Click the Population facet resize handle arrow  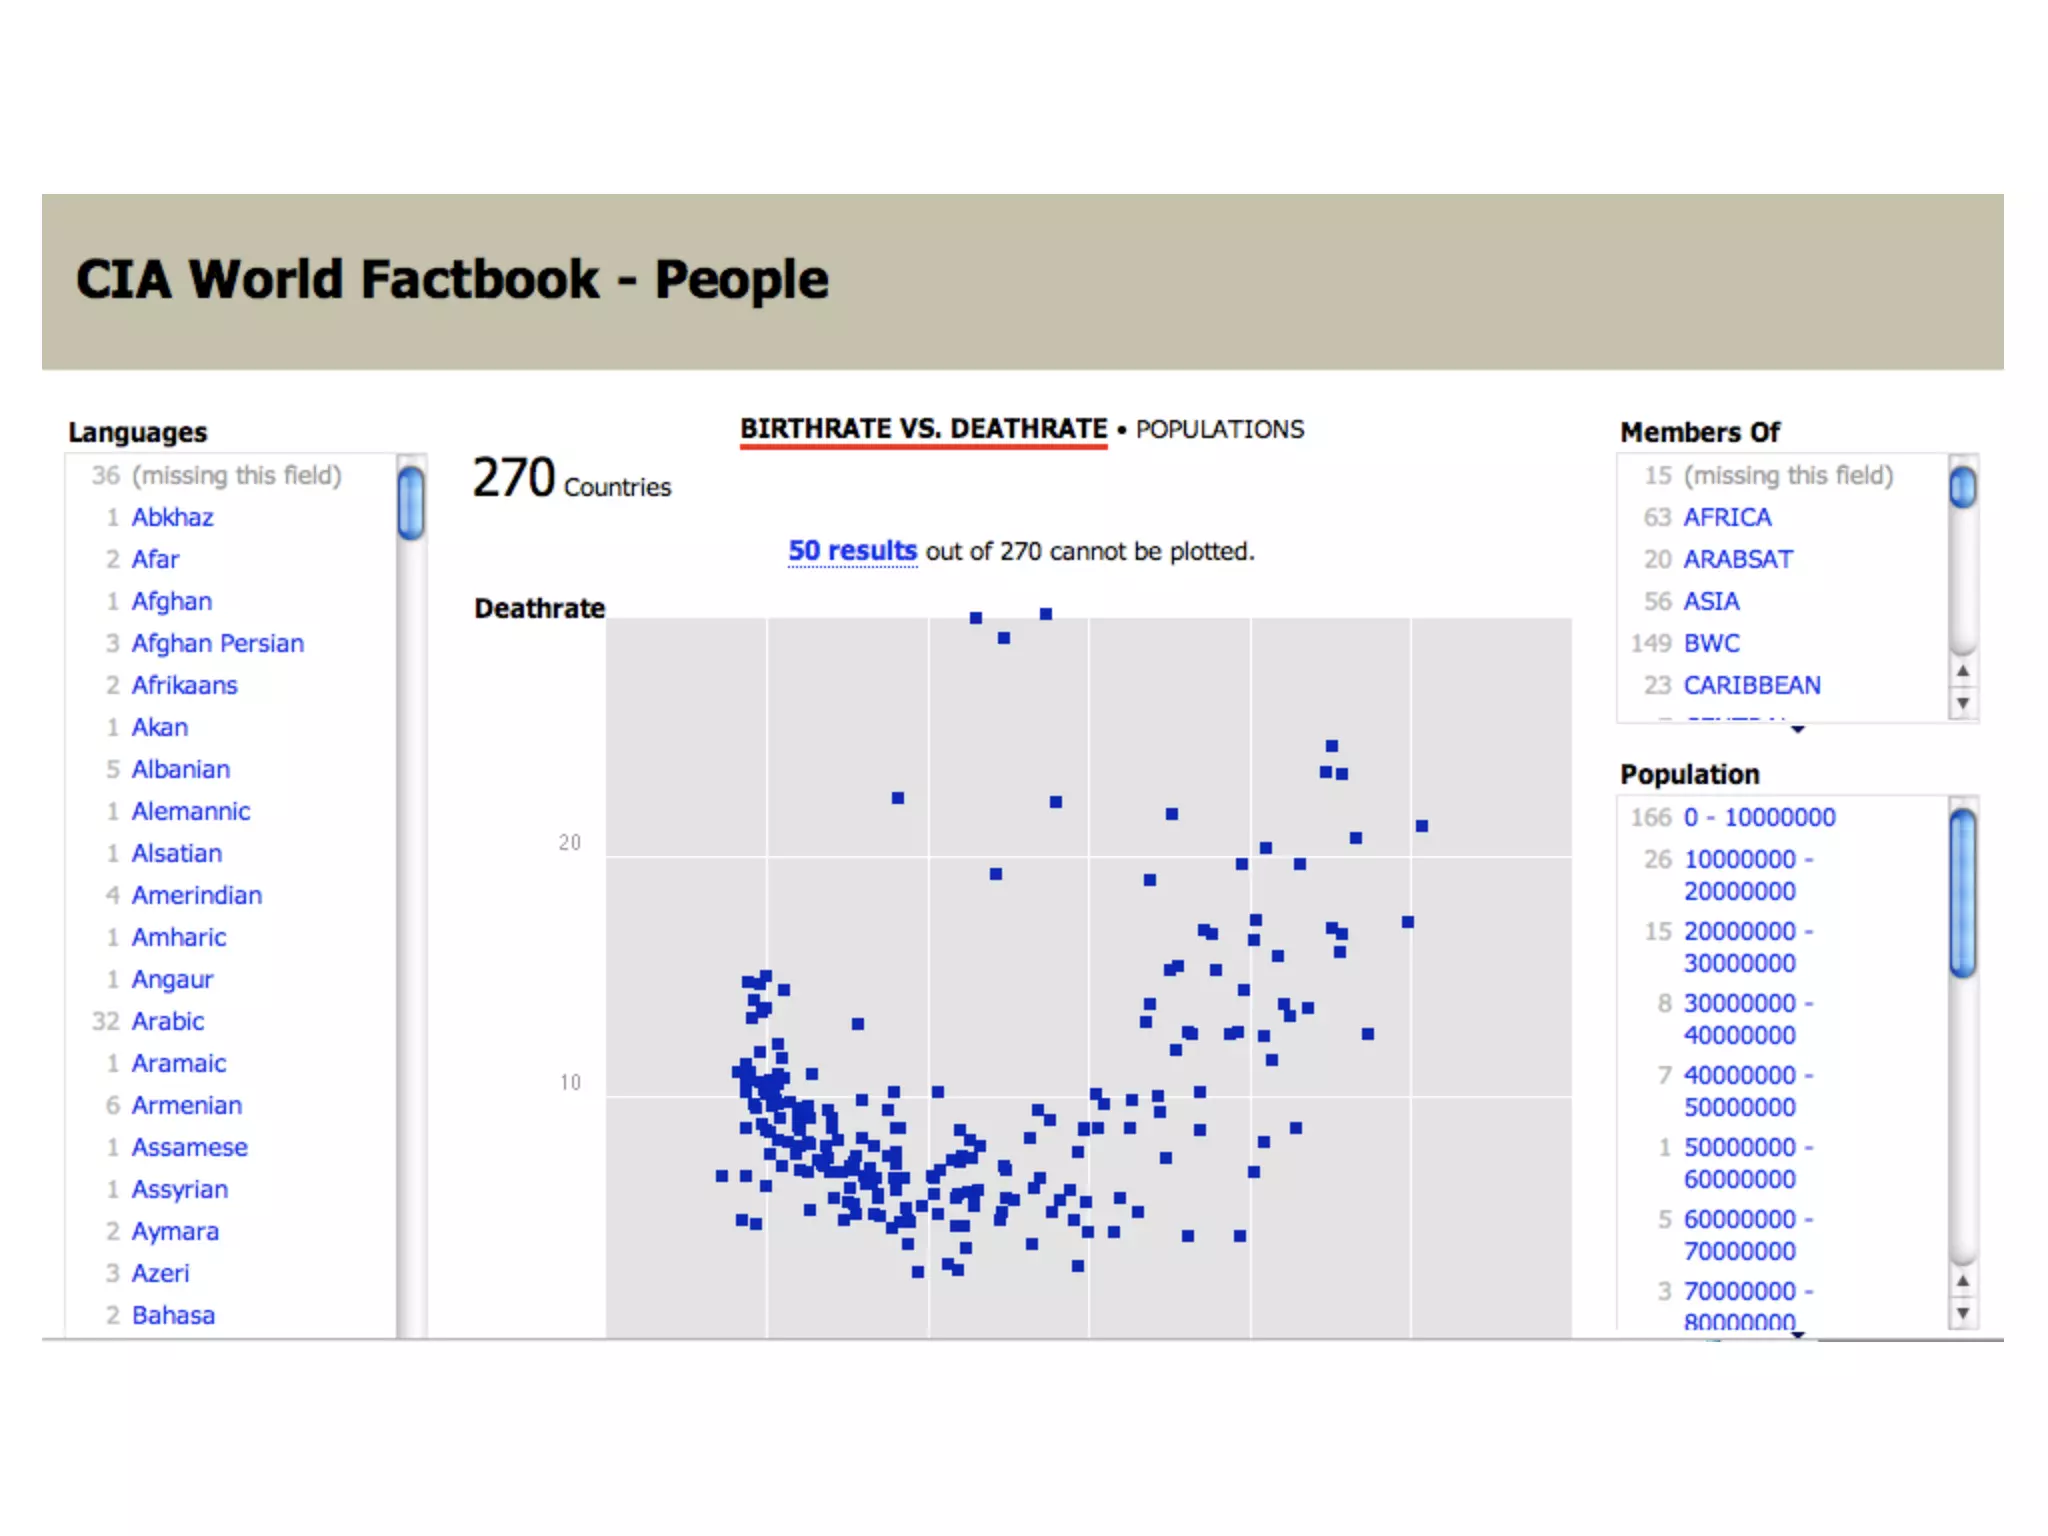click(1798, 1335)
